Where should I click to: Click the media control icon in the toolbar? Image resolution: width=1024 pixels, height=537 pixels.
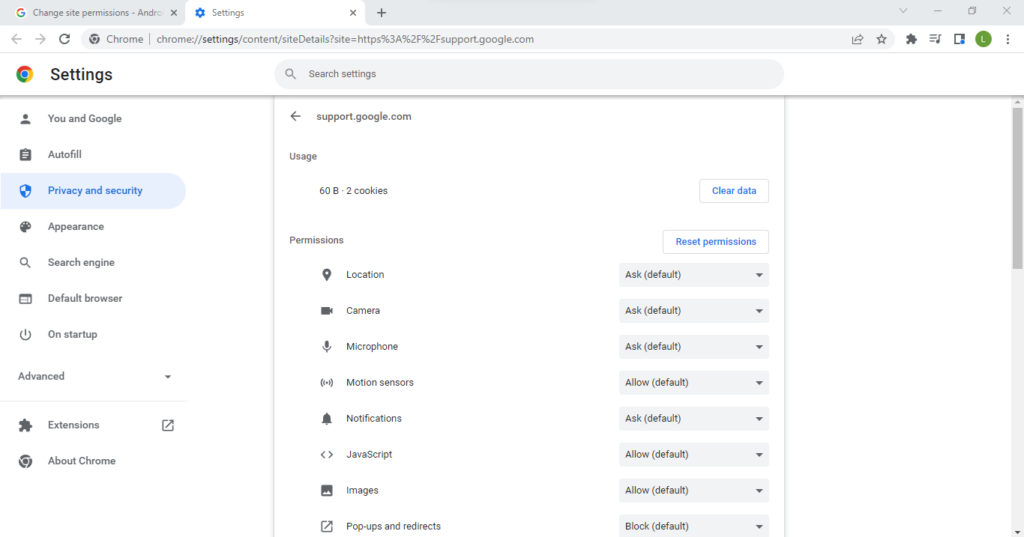(x=935, y=39)
